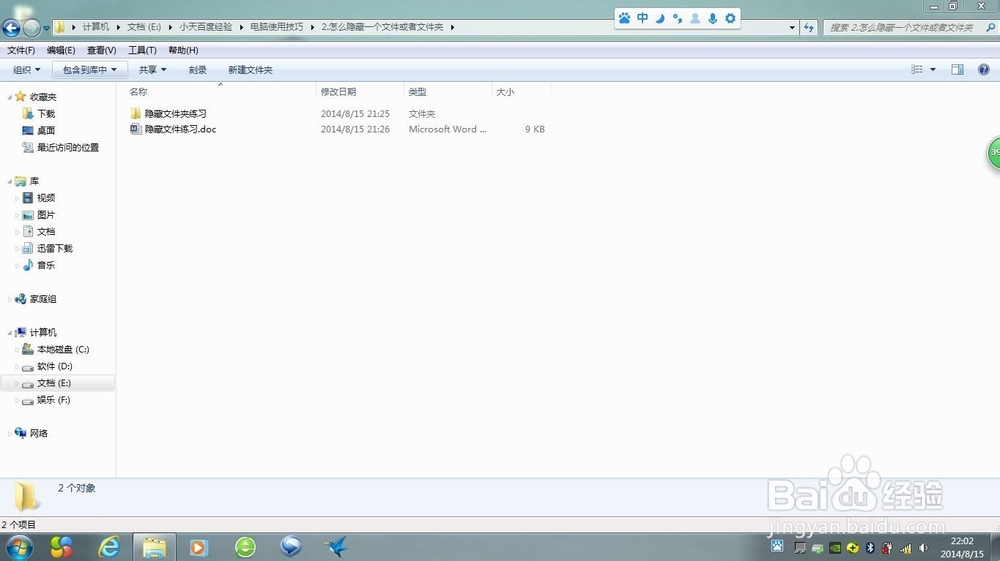Click the volume icon in system tray
The image size is (1000, 561).
(923, 548)
